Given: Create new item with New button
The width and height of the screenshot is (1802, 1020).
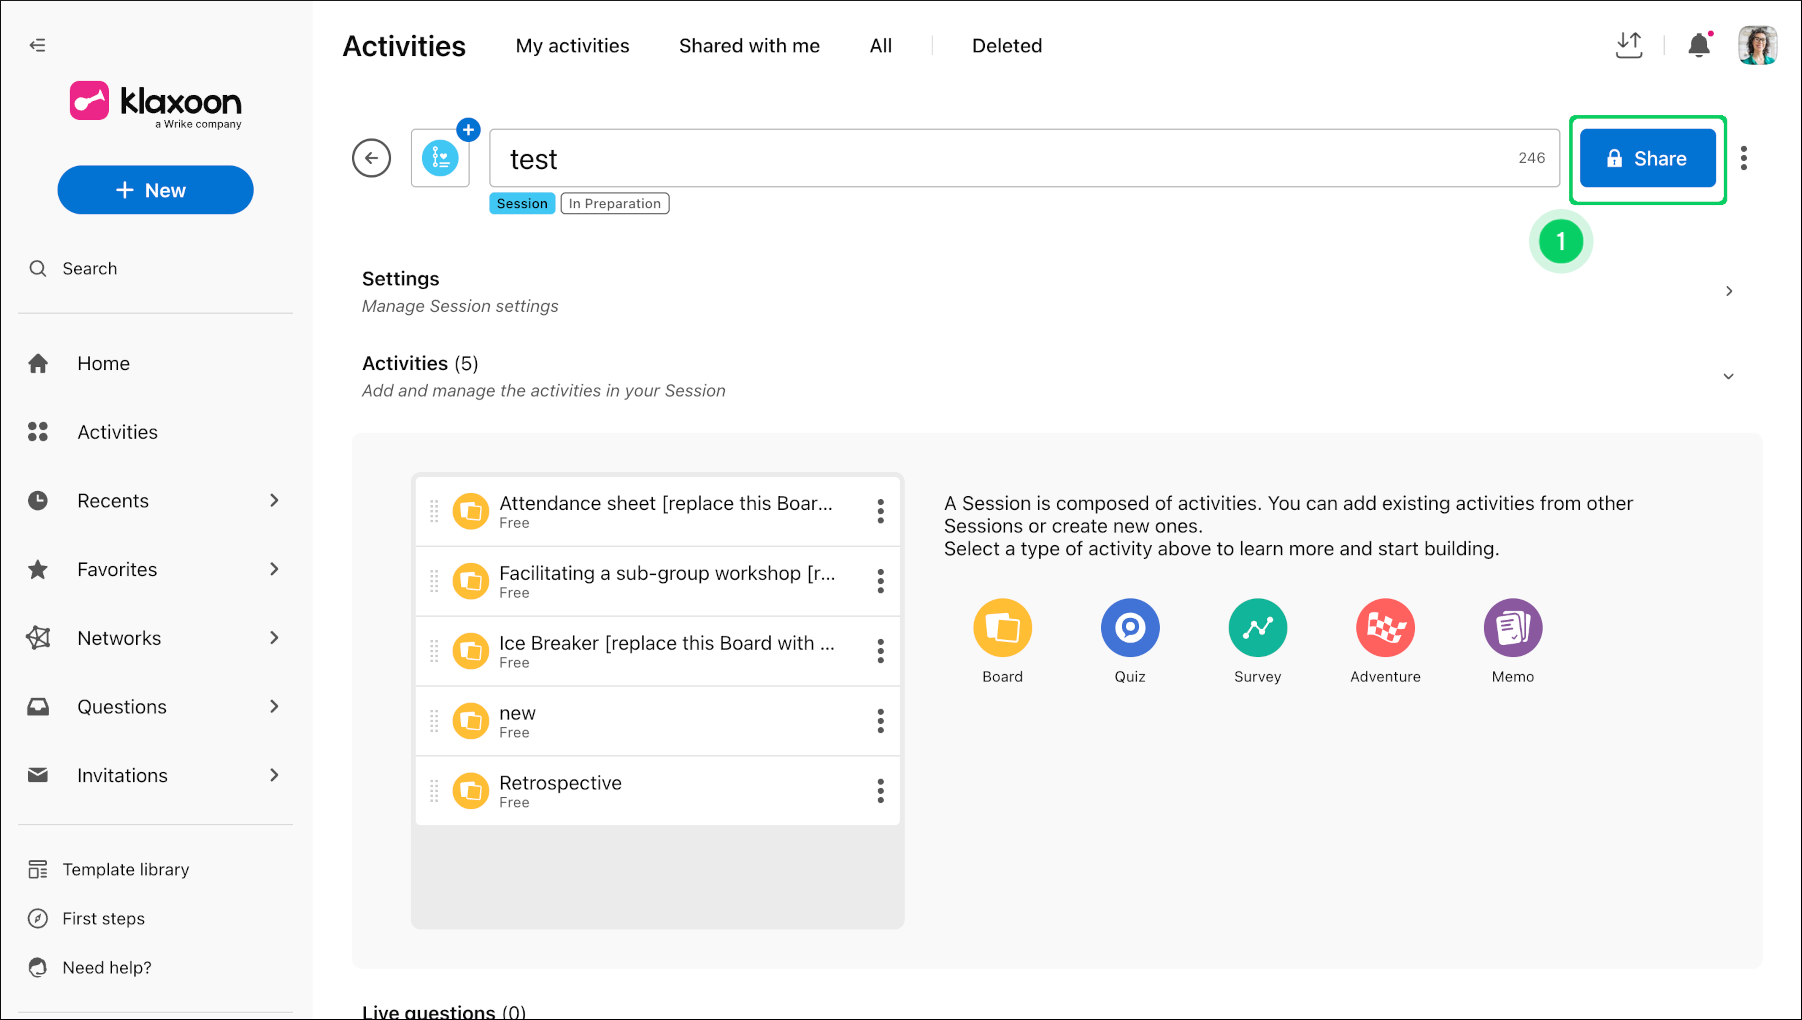Looking at the screenshot, I should pos(155,190).
